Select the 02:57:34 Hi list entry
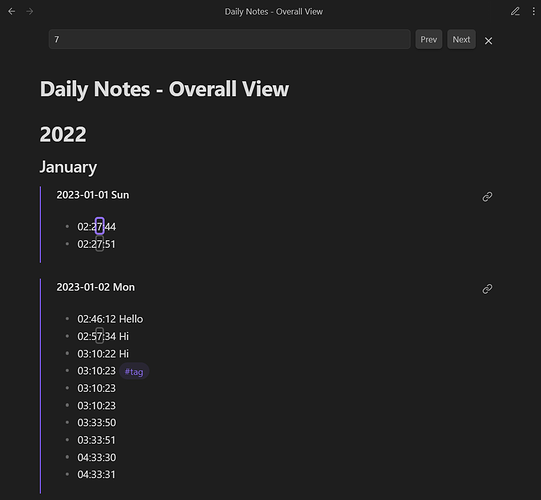541x500 pixels. 103,336
